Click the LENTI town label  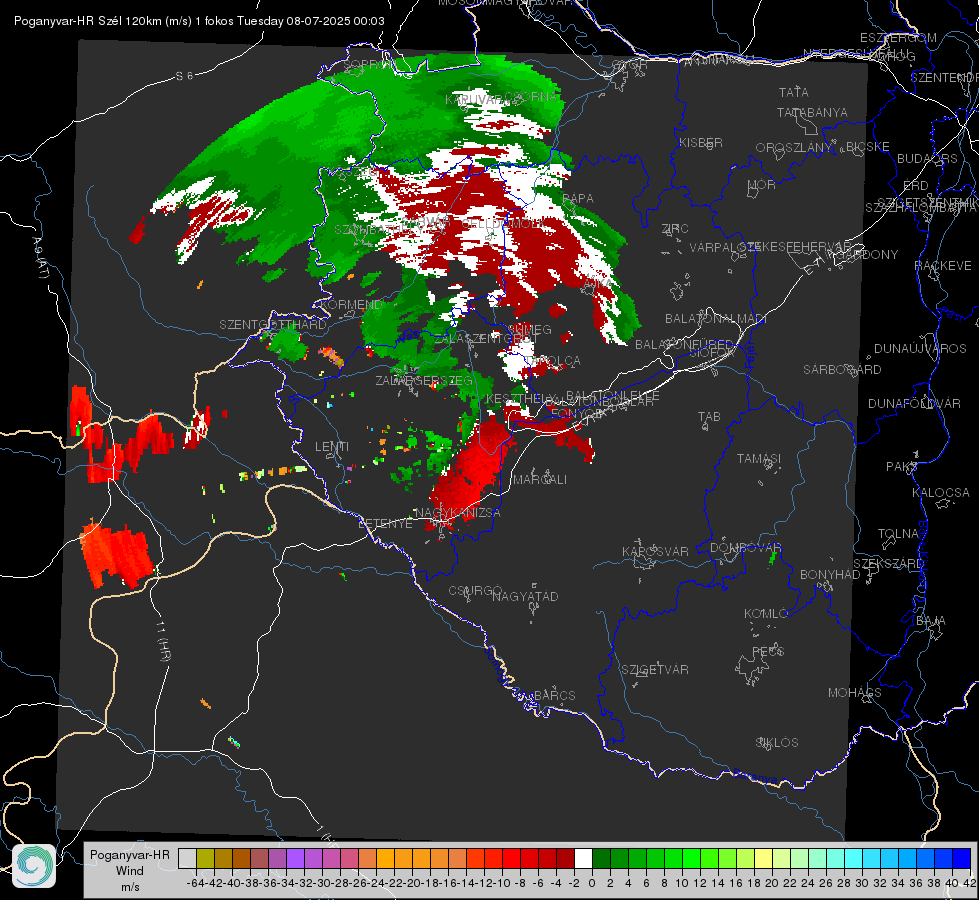point(332,447)
